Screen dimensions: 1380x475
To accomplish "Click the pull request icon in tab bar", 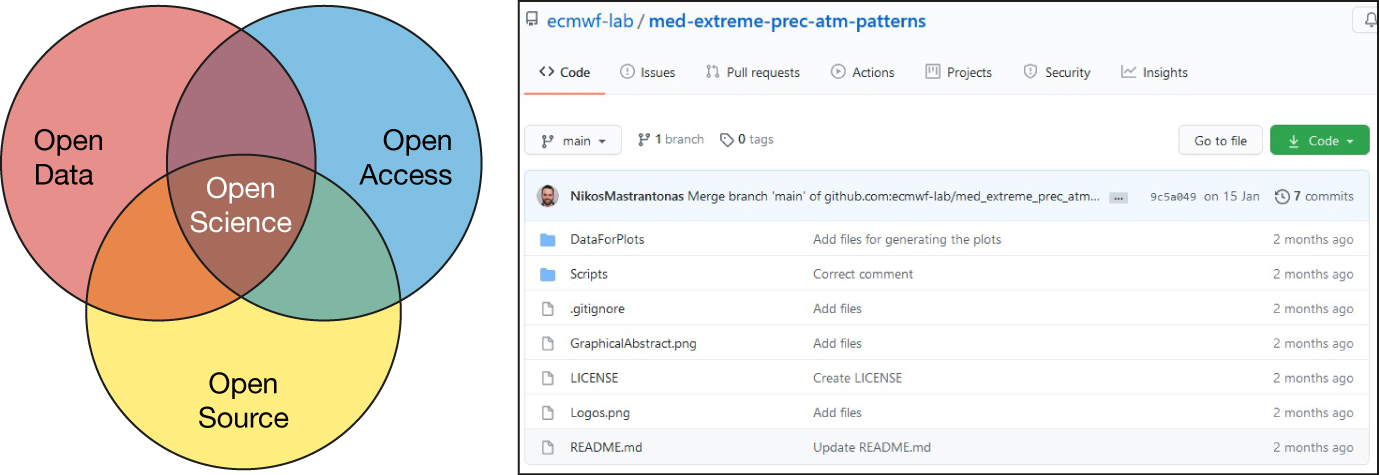I will [712, 72].
